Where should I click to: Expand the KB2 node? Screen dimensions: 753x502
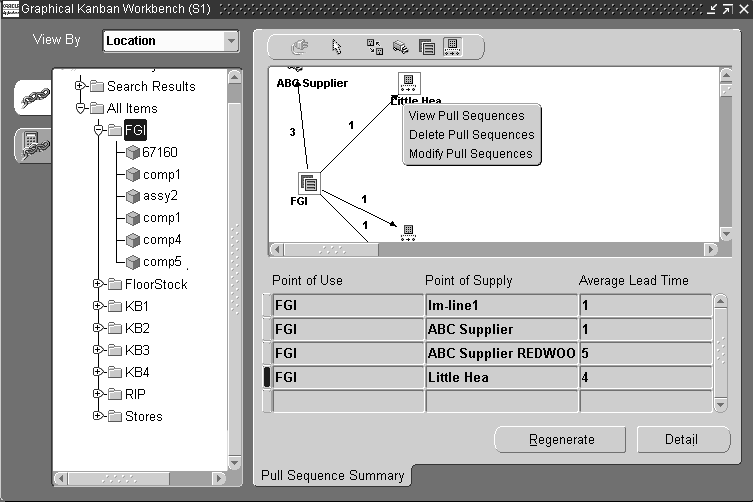pos(97,328)
